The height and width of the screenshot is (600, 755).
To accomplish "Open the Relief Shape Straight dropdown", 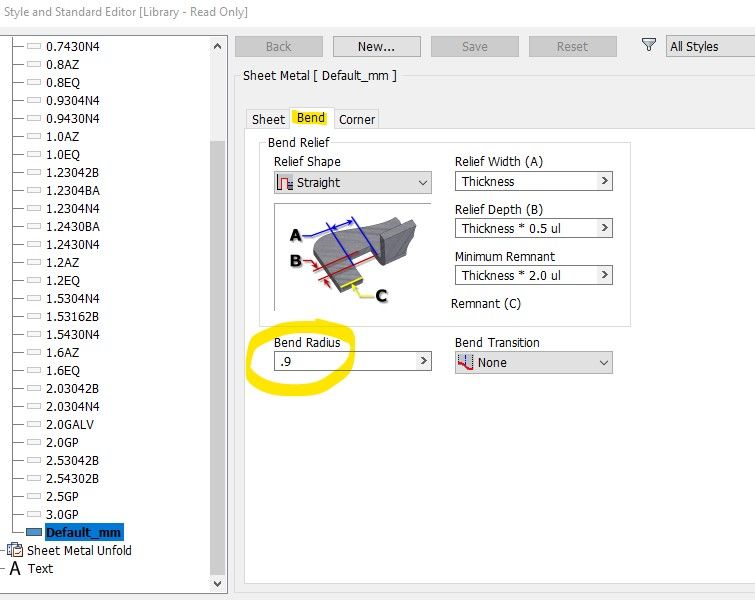I will tap(352, 183).
